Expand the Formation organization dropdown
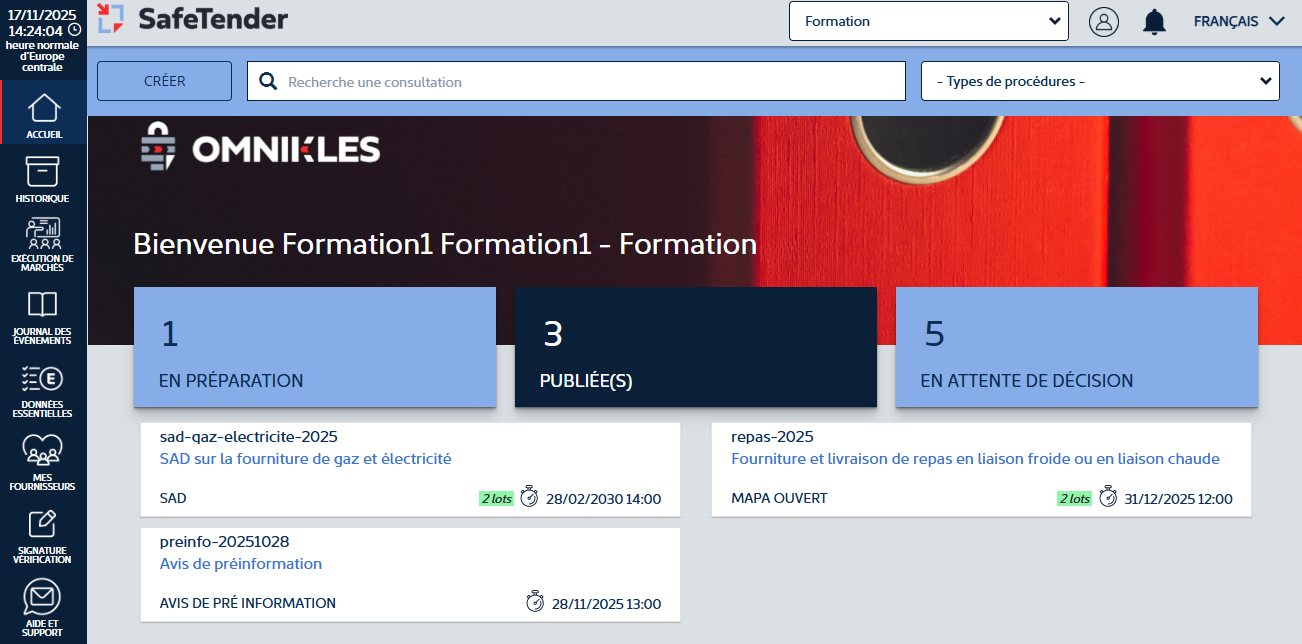Screen dimensions: 1302x644 coord(928,21)
